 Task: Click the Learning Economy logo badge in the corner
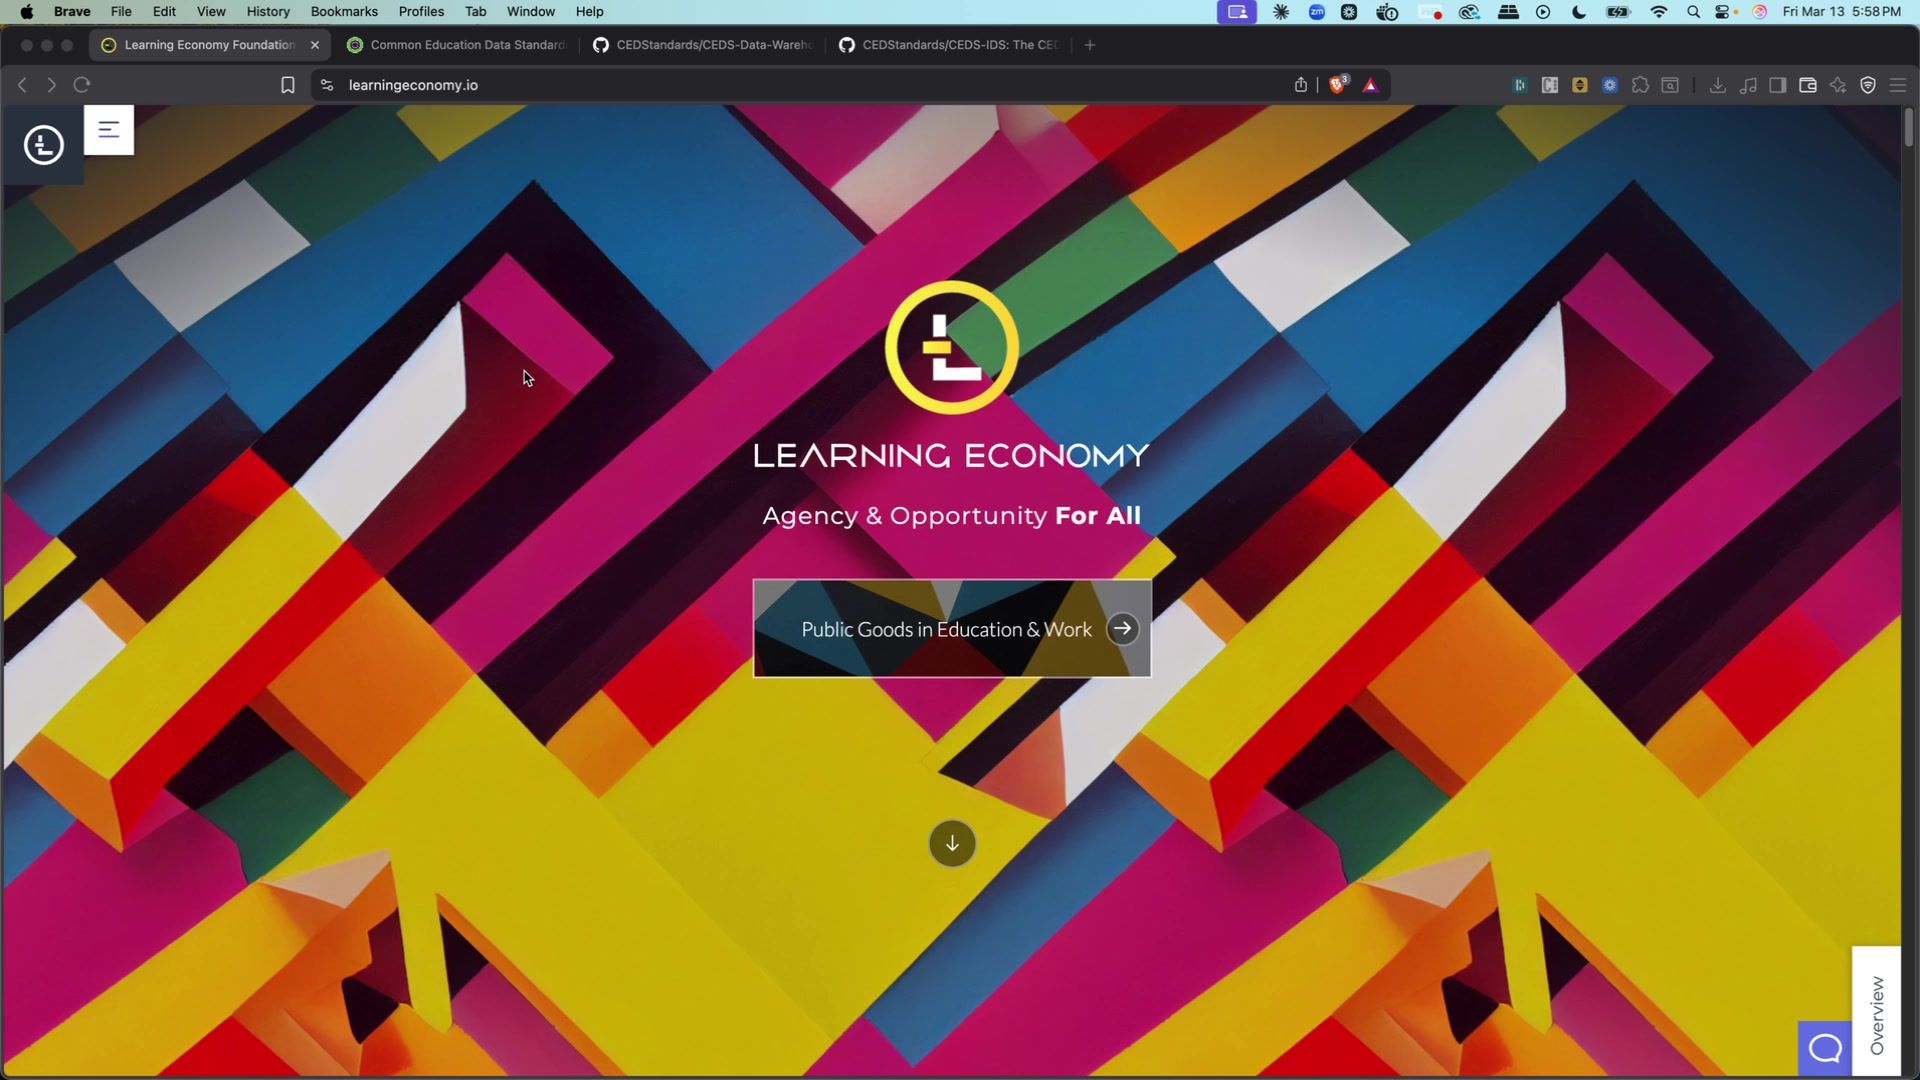(43, 145)
